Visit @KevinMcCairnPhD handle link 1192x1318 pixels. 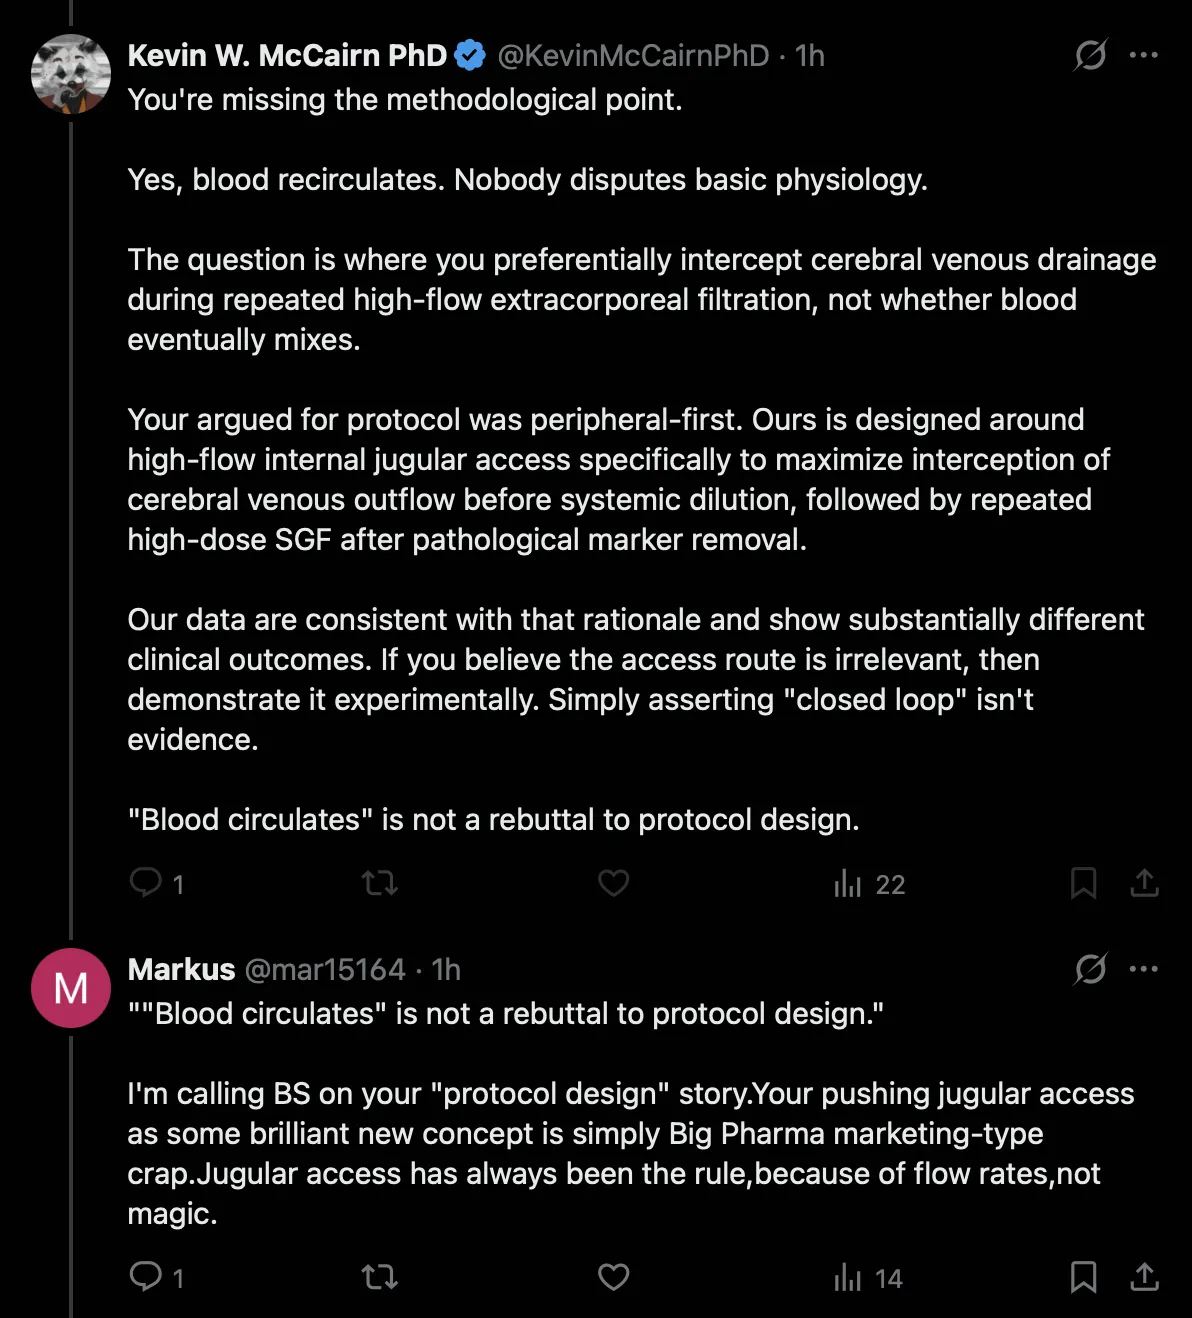(x=633, y=56)
